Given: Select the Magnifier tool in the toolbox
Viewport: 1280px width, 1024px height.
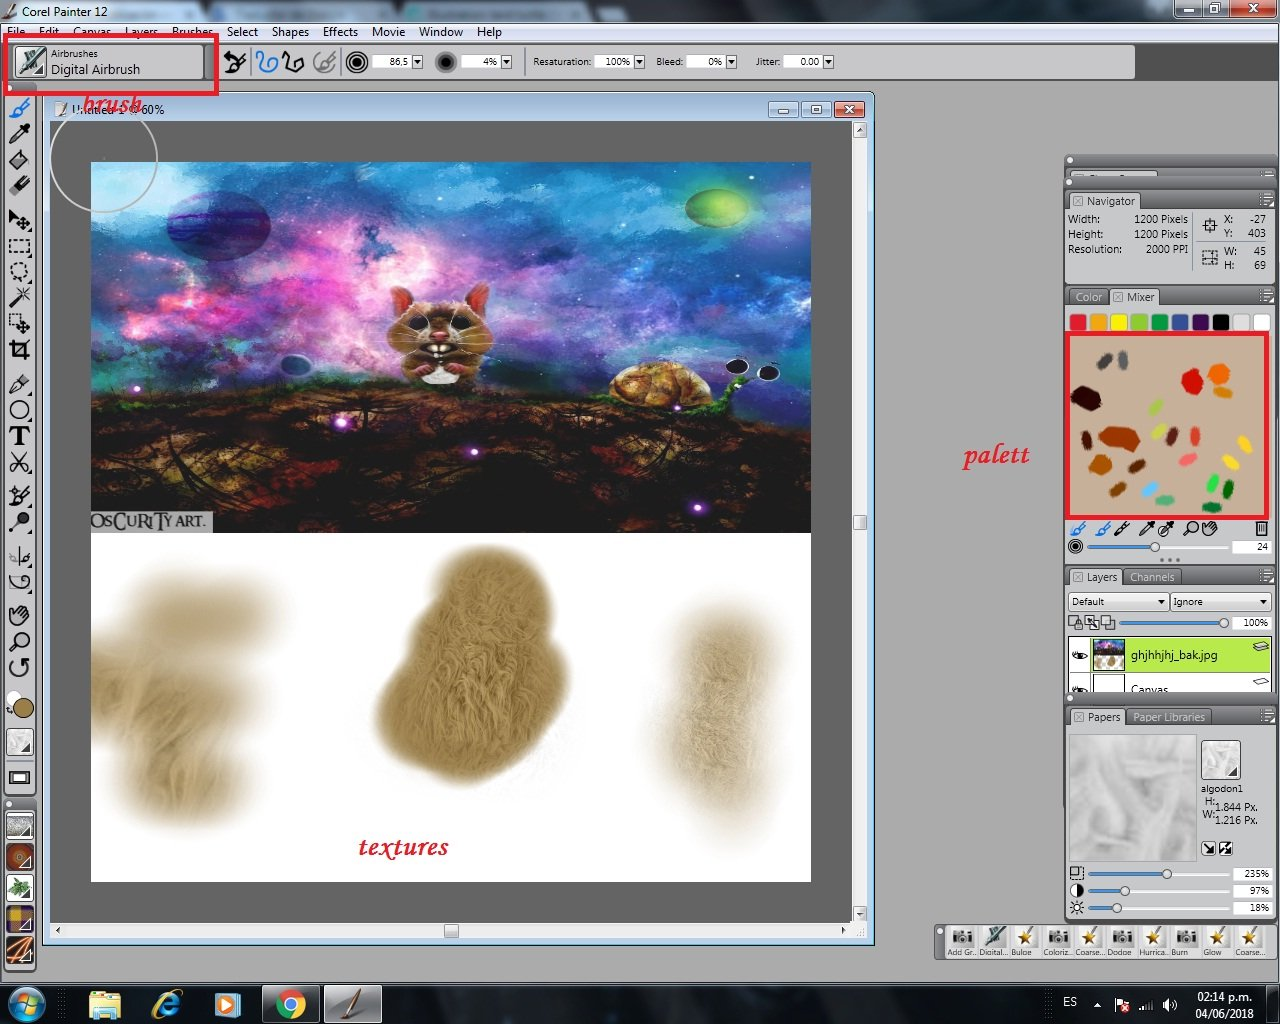Looking at the screenshot, I should point(20,641).
